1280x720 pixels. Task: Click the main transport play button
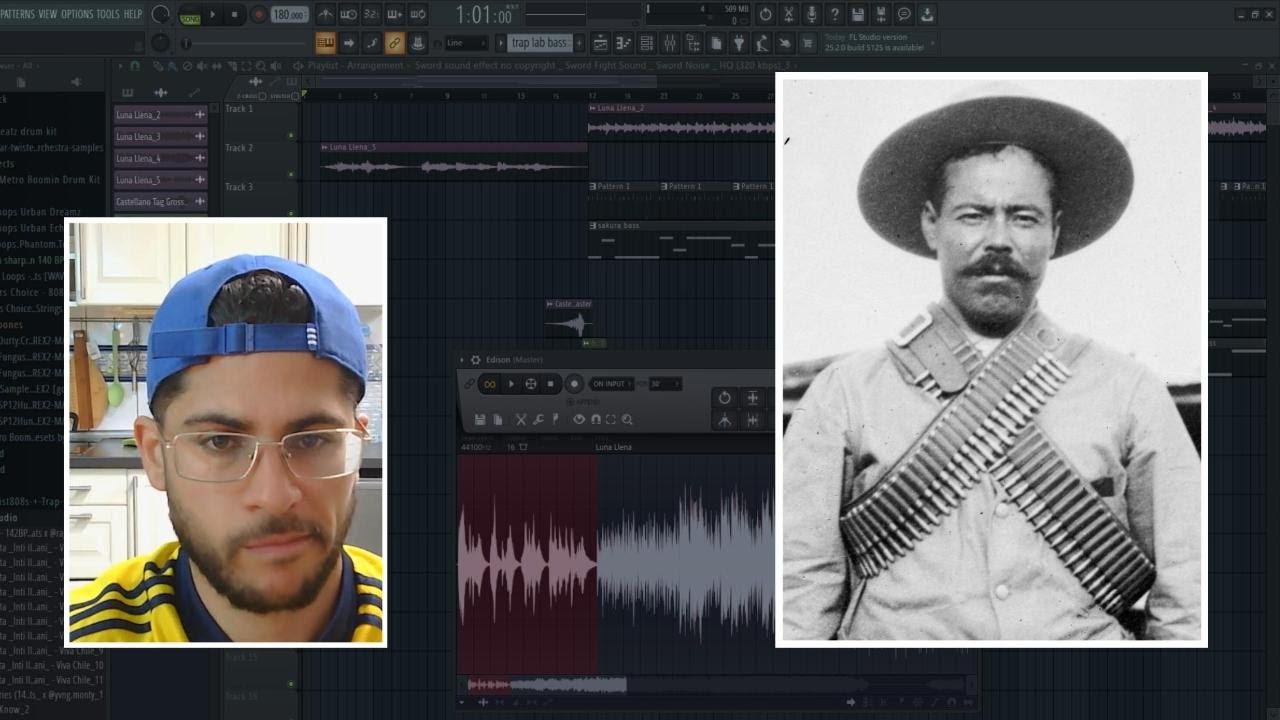(x=212, y=15)
